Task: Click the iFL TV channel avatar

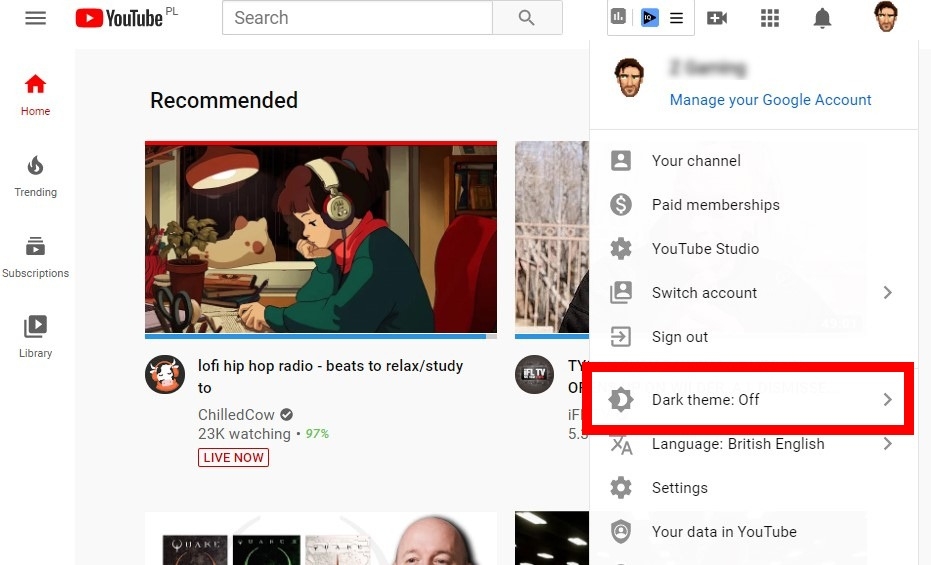Action: click(x=534, y=374)
